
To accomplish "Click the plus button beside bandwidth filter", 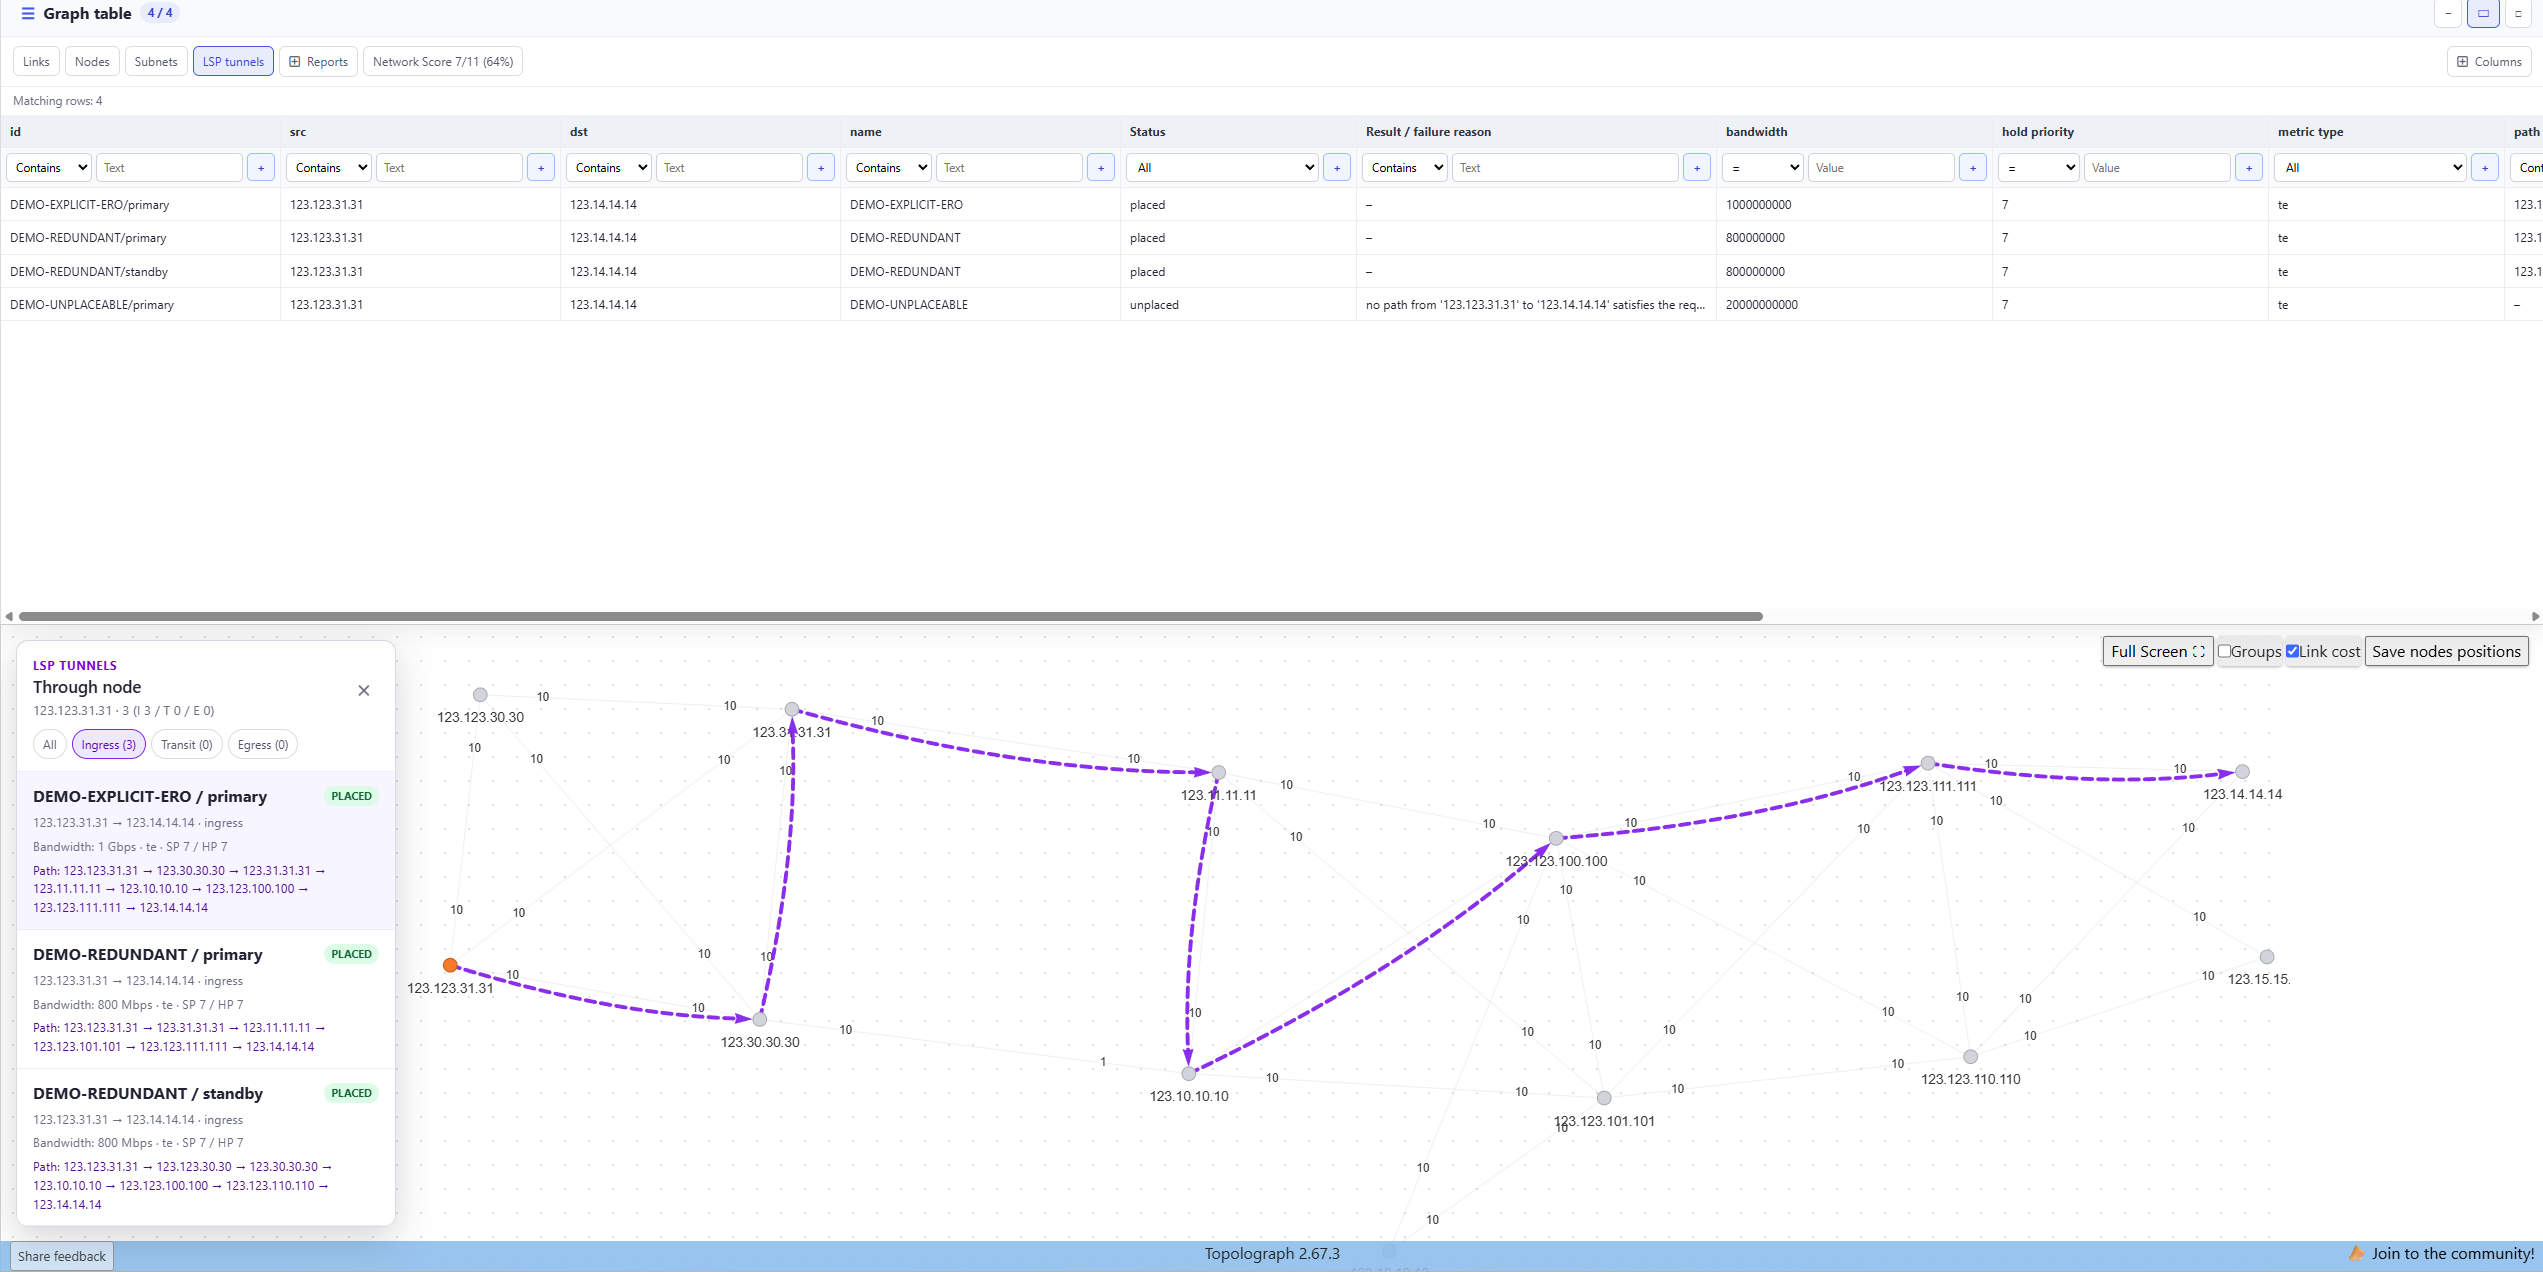I will click(x=1973, y=168).
